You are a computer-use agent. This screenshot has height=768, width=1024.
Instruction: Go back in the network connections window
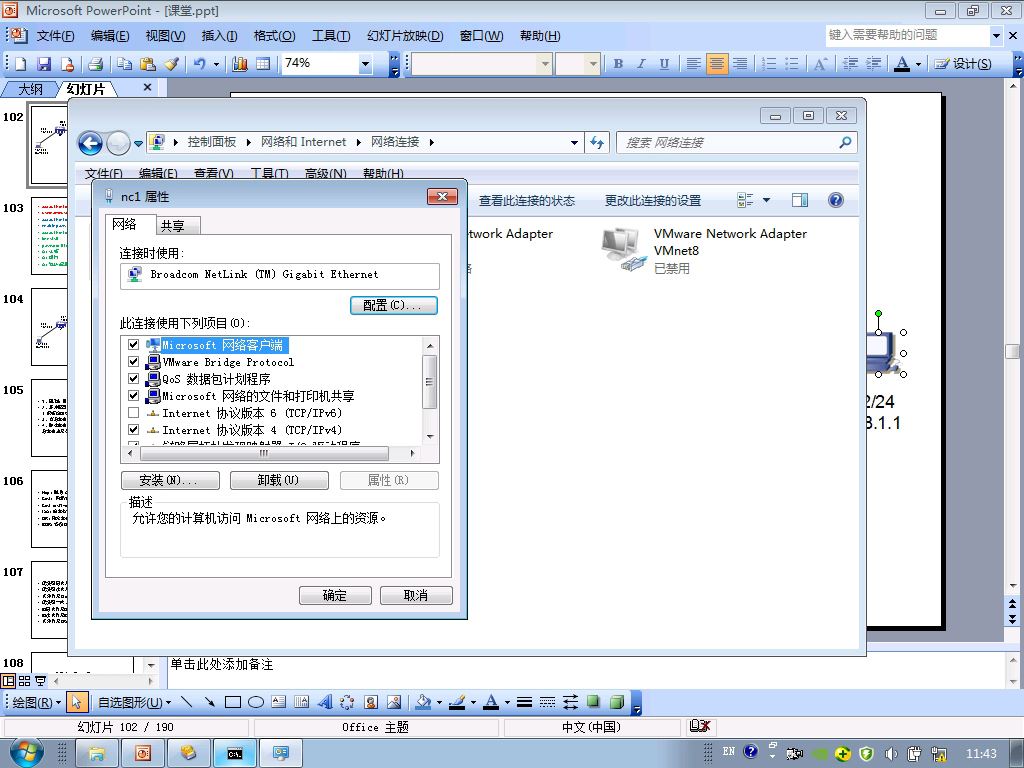(90, 143)
